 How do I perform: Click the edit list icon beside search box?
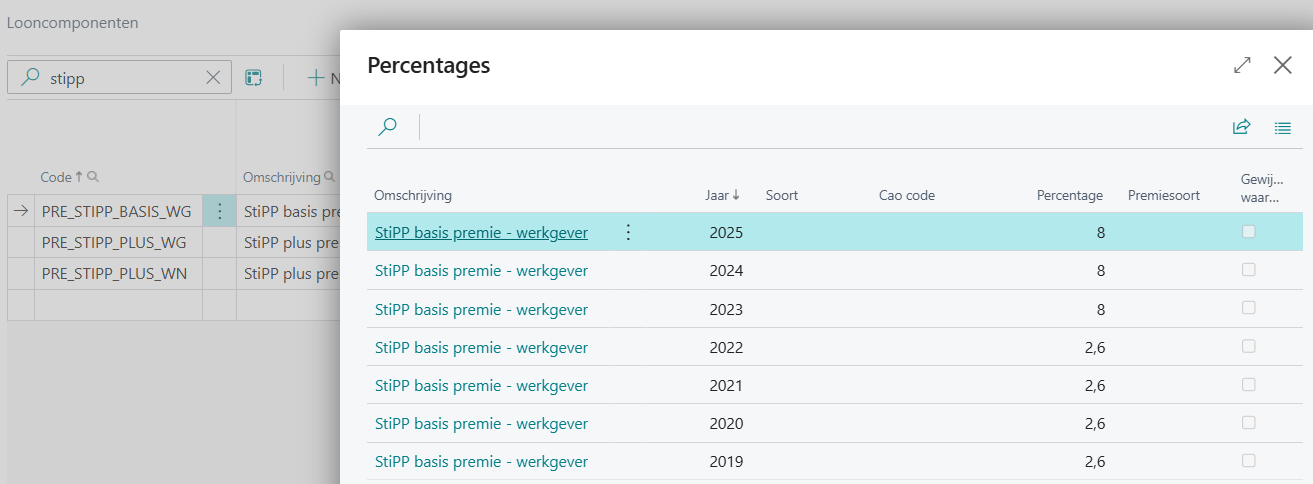pyautogui.click(x=254, y=78)
